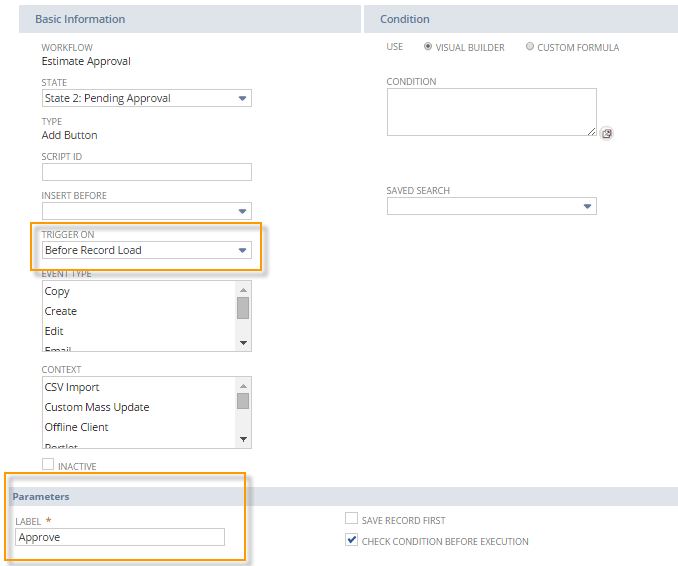Select Create in Event Type list
Screen dimensions: 678x566
click(138, 311)
